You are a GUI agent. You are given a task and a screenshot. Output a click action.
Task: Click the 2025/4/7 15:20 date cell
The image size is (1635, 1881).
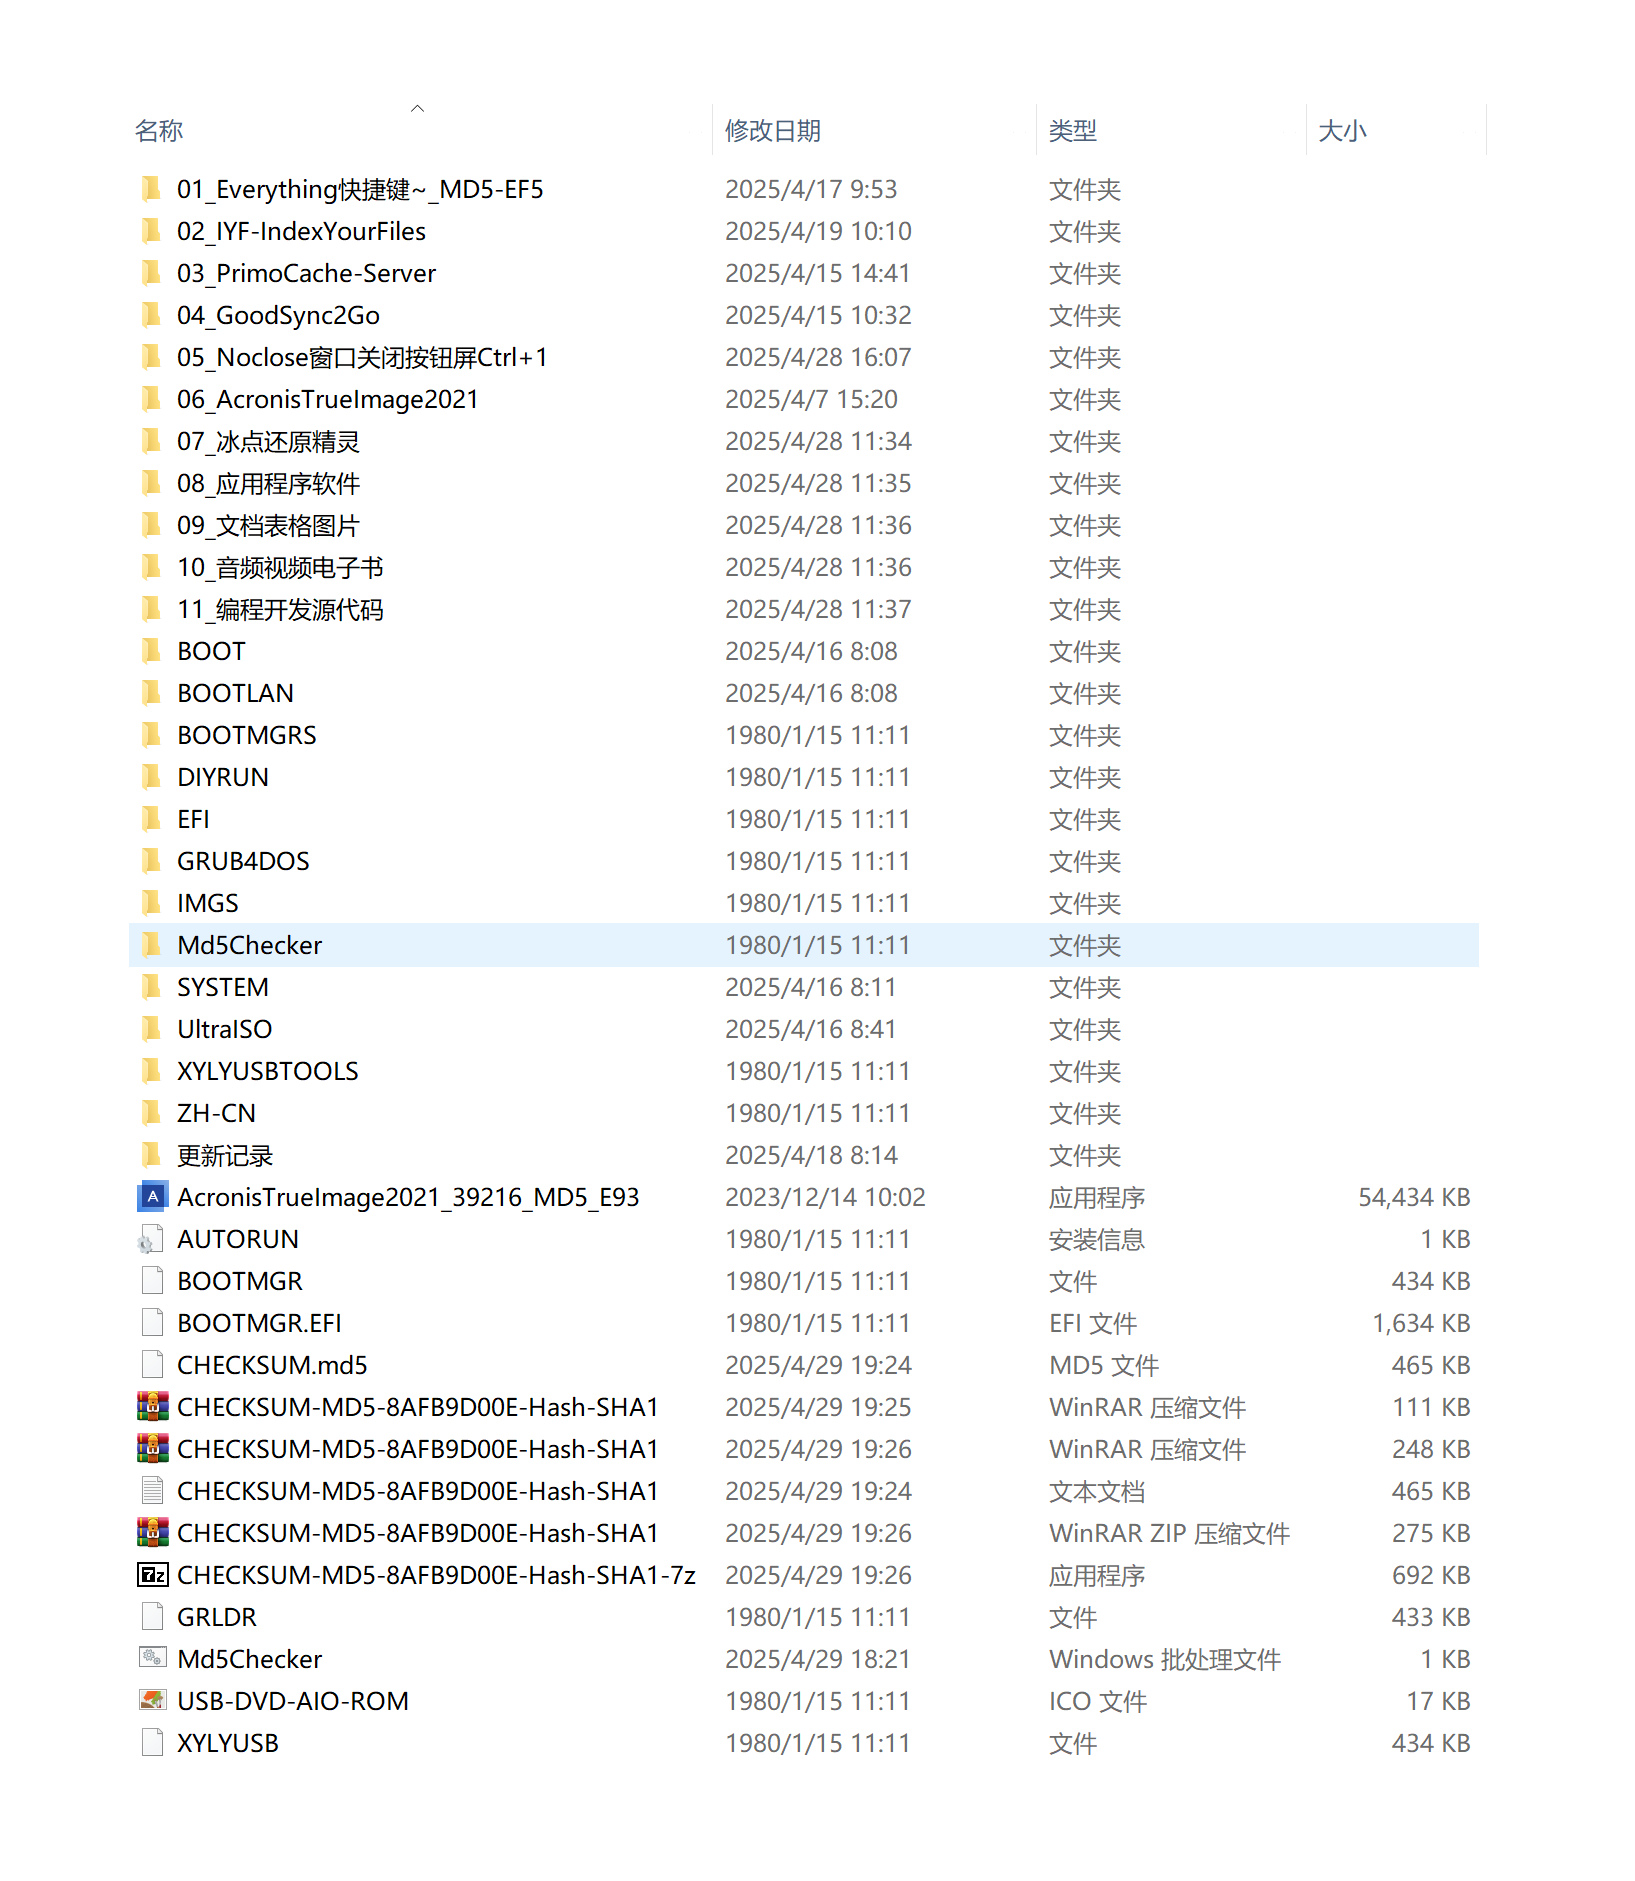(811, 399)
